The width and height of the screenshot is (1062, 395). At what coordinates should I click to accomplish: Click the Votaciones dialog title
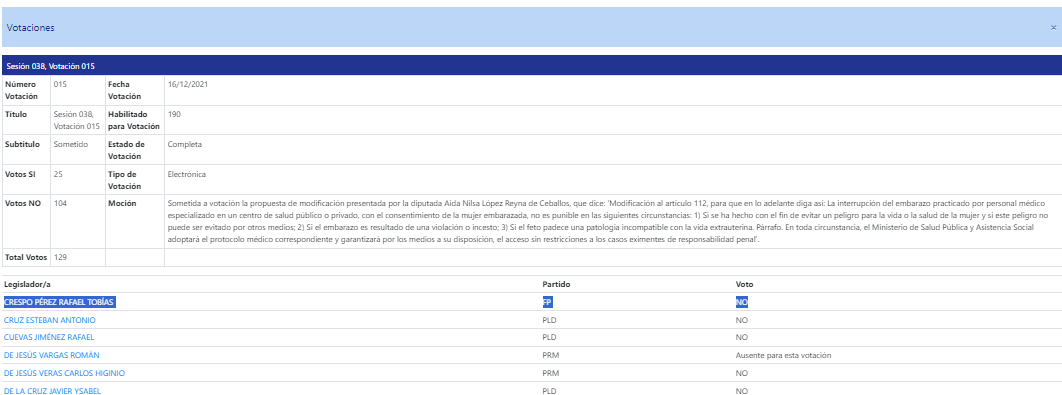point(30,28)
